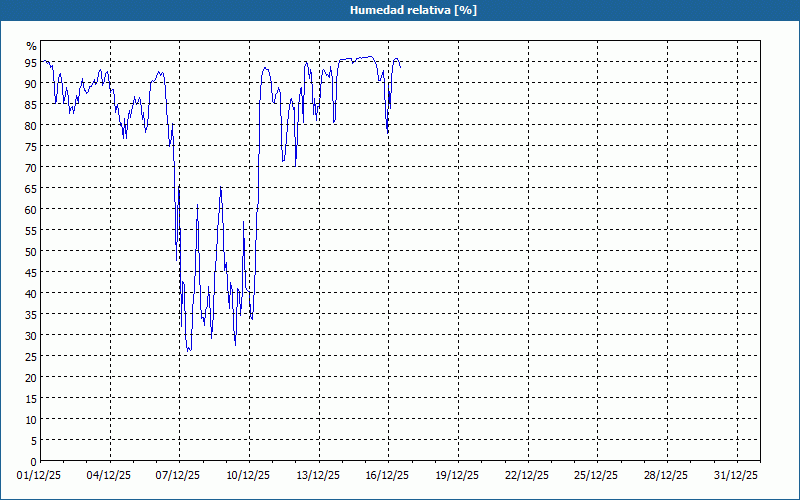The width and height of the screenshot is (800, 500).
Task: Select the 16/12/25 x-axis label
Action: coord(388,475)
